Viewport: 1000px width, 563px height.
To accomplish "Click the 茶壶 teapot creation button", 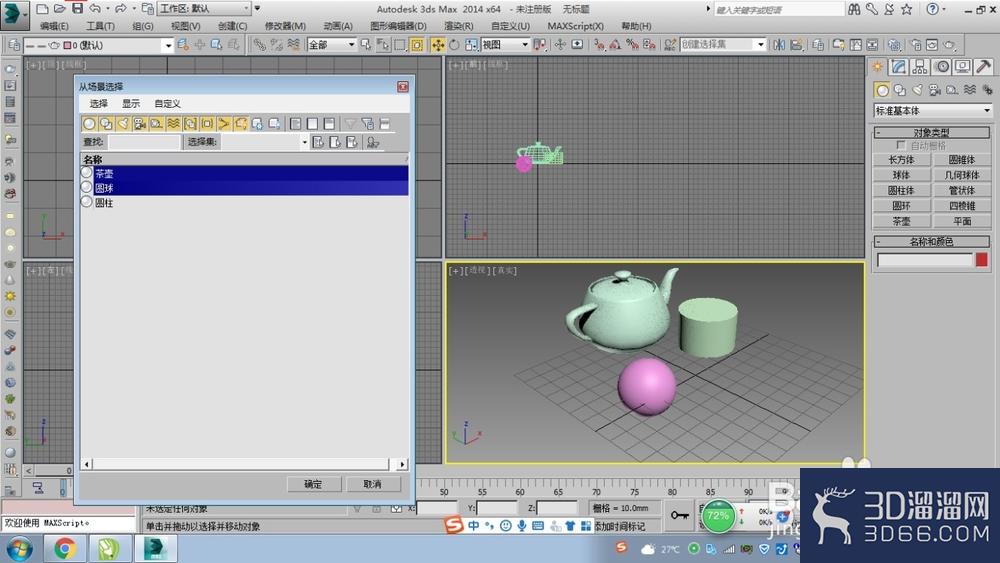I will (x=901, y=221).
